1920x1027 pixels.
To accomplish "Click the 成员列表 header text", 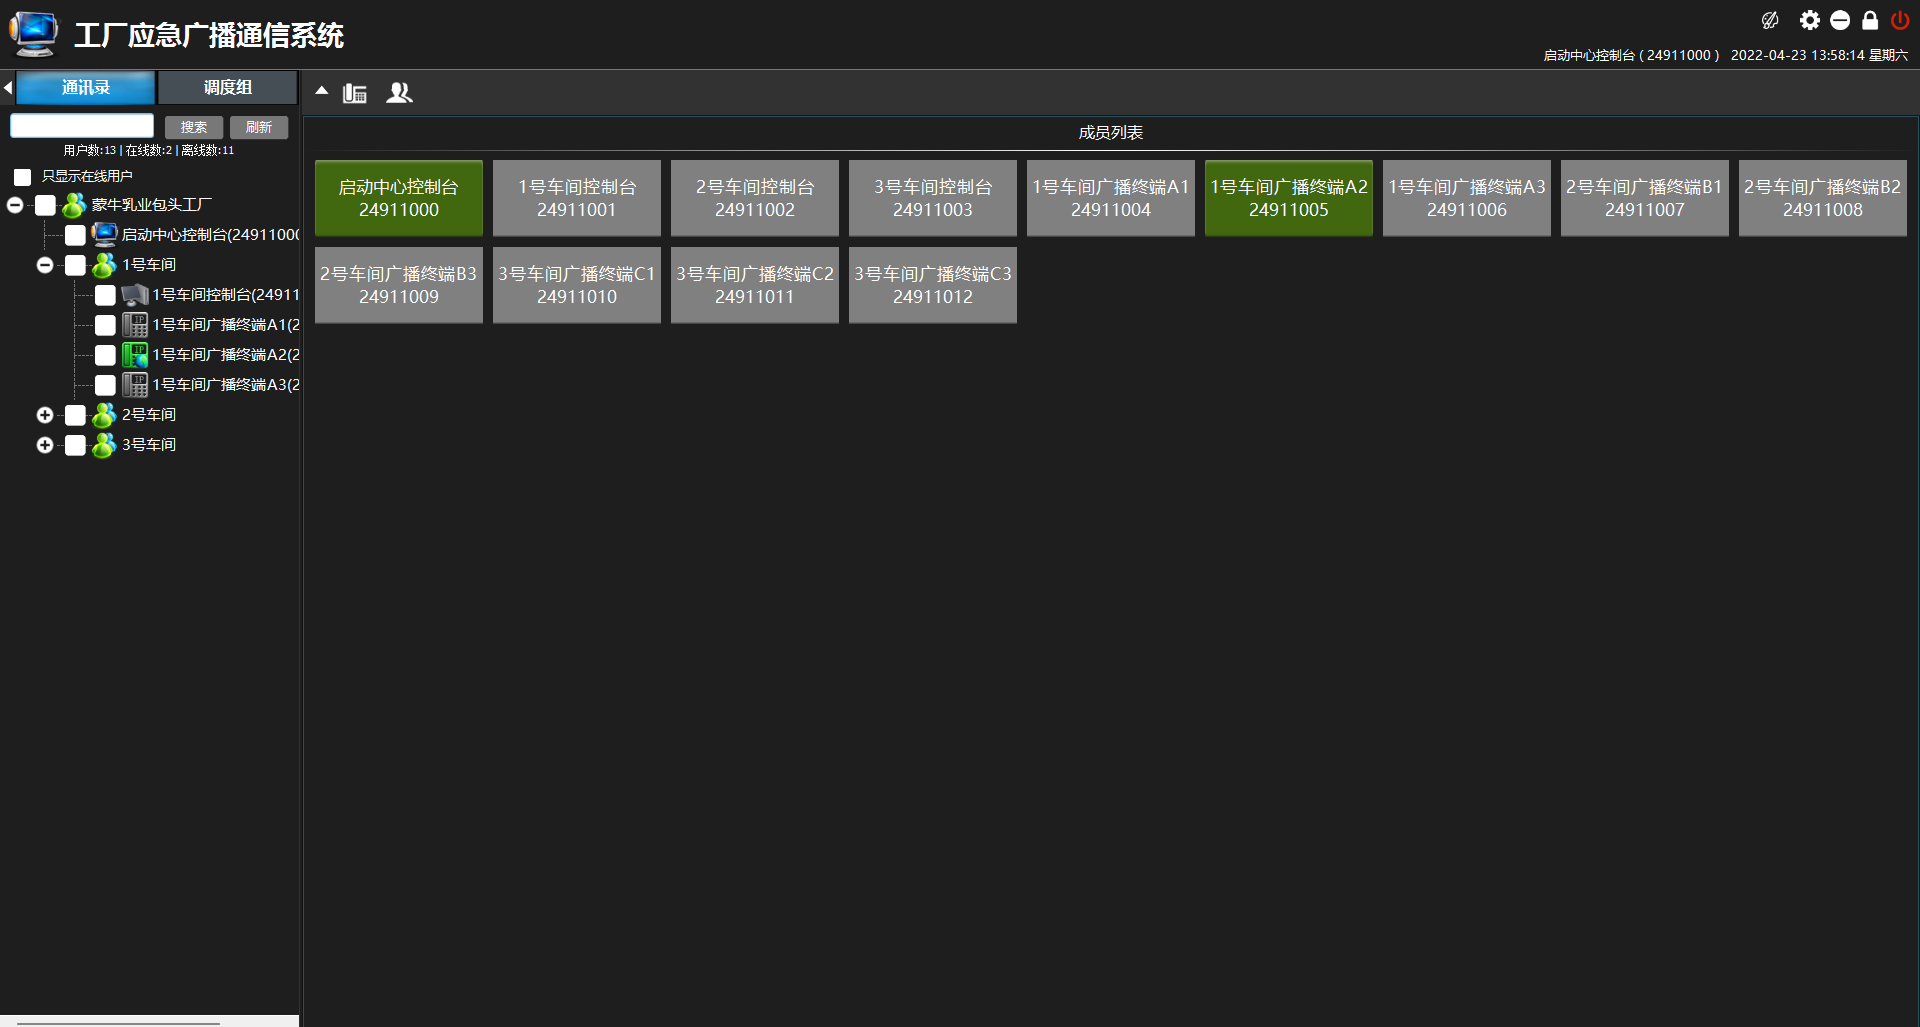I will tap(1111, 132).
